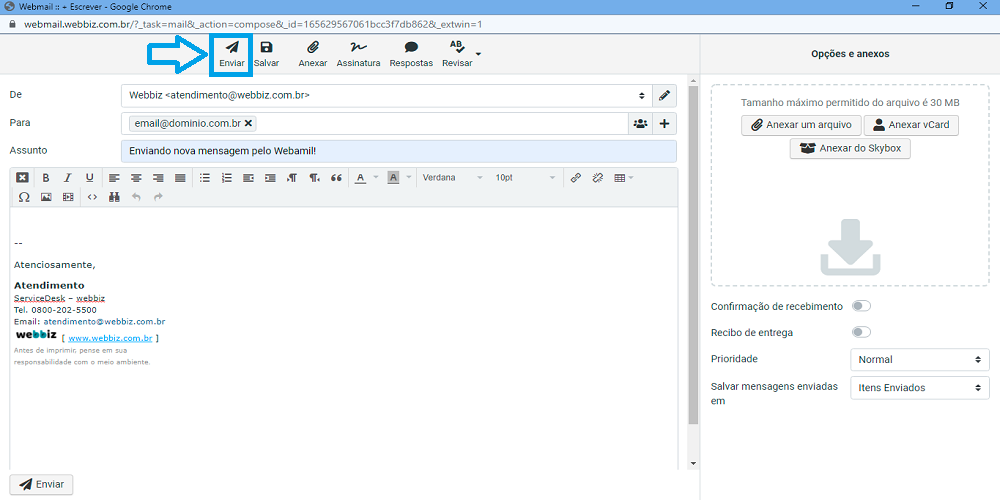This screenshot has height=500, width=1000.
Task: Click the Salvar floppy disk icon
Action: [x=266, y=48]
